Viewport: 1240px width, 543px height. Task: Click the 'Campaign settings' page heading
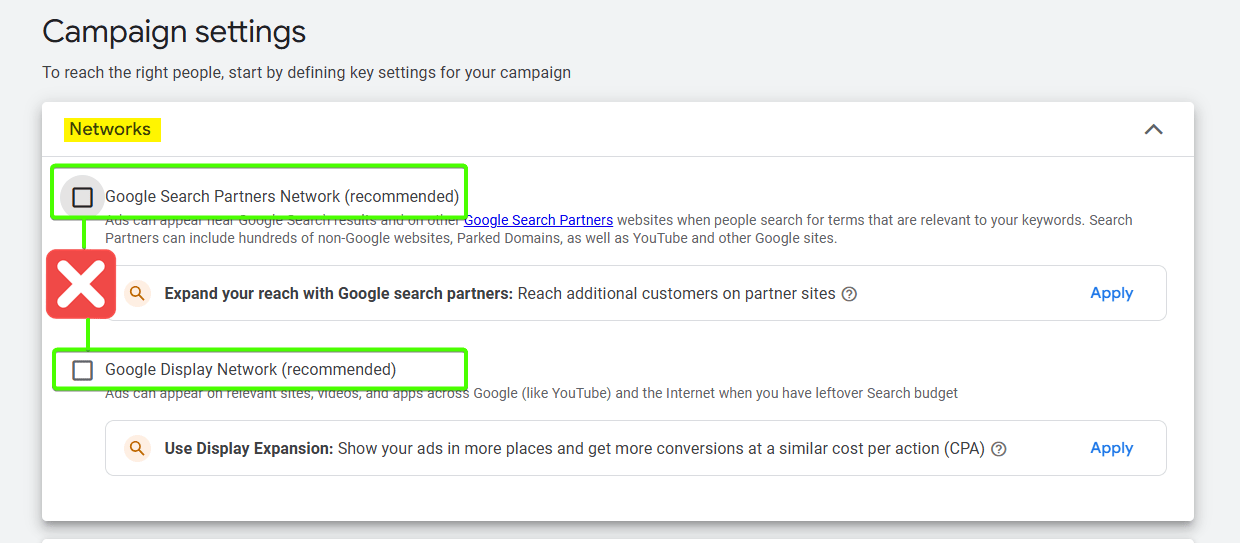click(174, 32)
